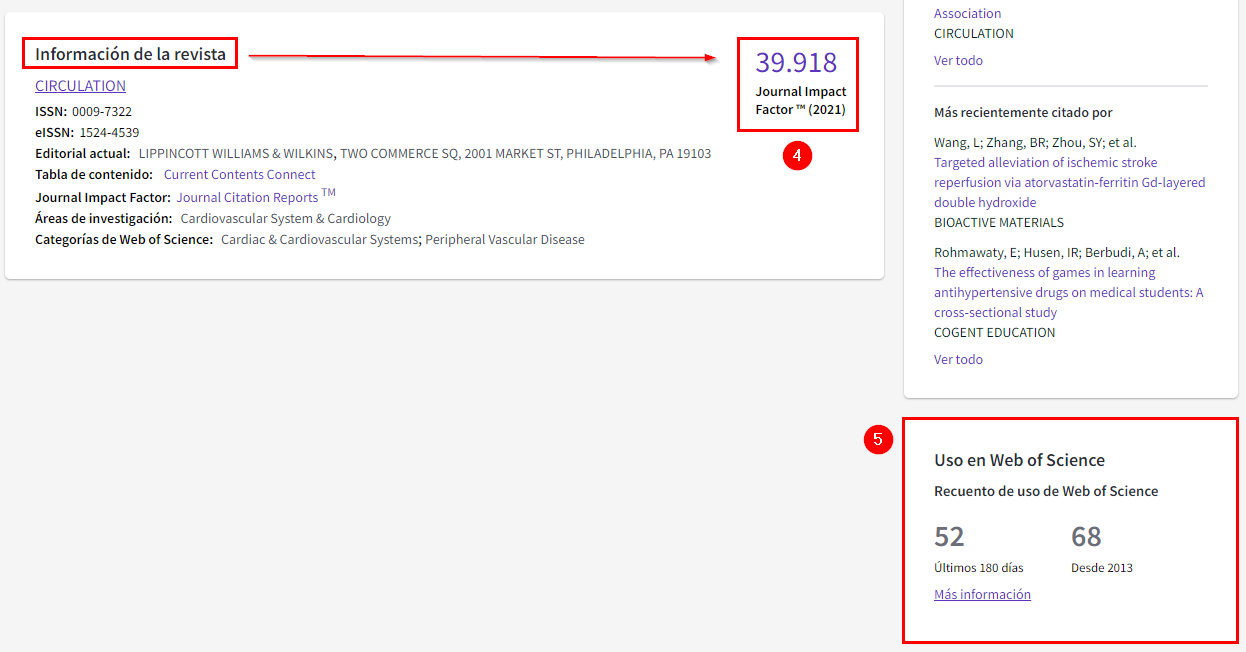Click 'Cardiovascular System & Cardiology' research area
Viewport: 1246px width, 652px height.
[x=286, y=218]
